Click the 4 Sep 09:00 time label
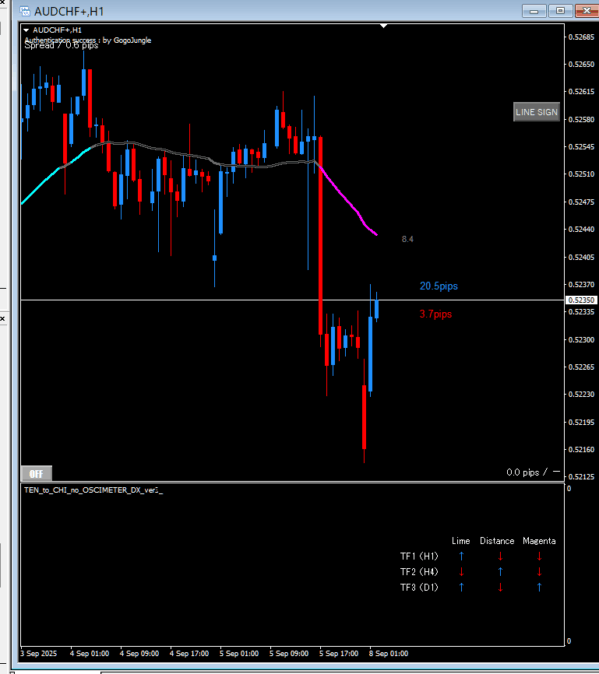Screen dimensions: 599x674 (x=139, y=653)
